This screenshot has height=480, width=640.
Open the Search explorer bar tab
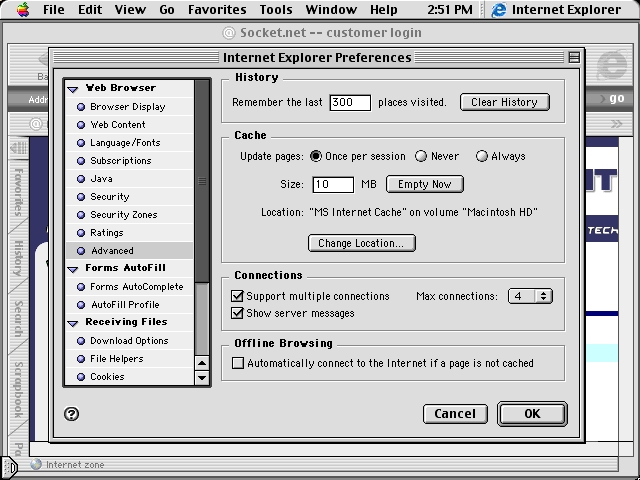(18, 318)
